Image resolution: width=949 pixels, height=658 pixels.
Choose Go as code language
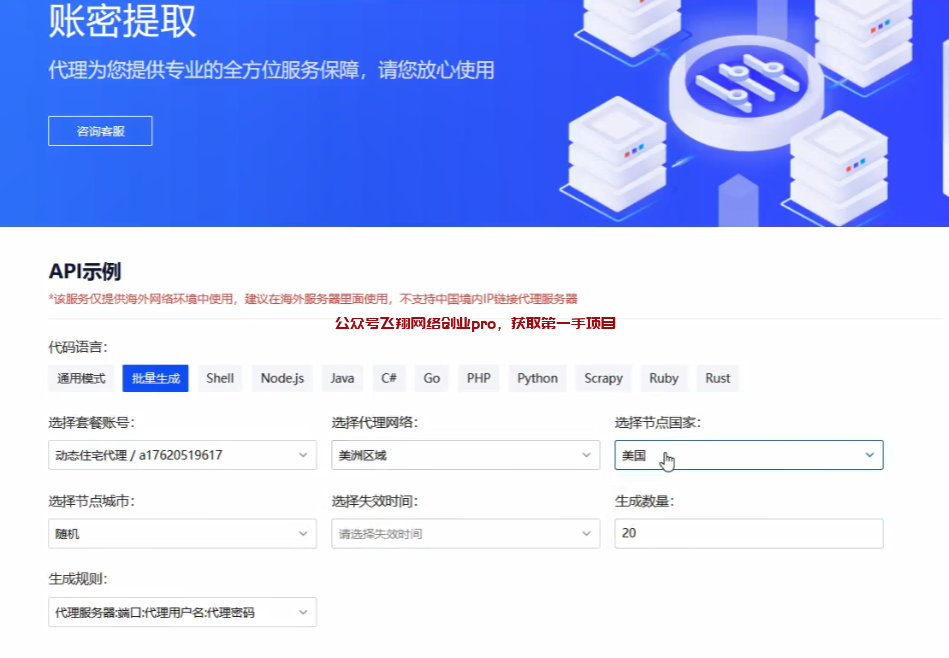[431, 378]
